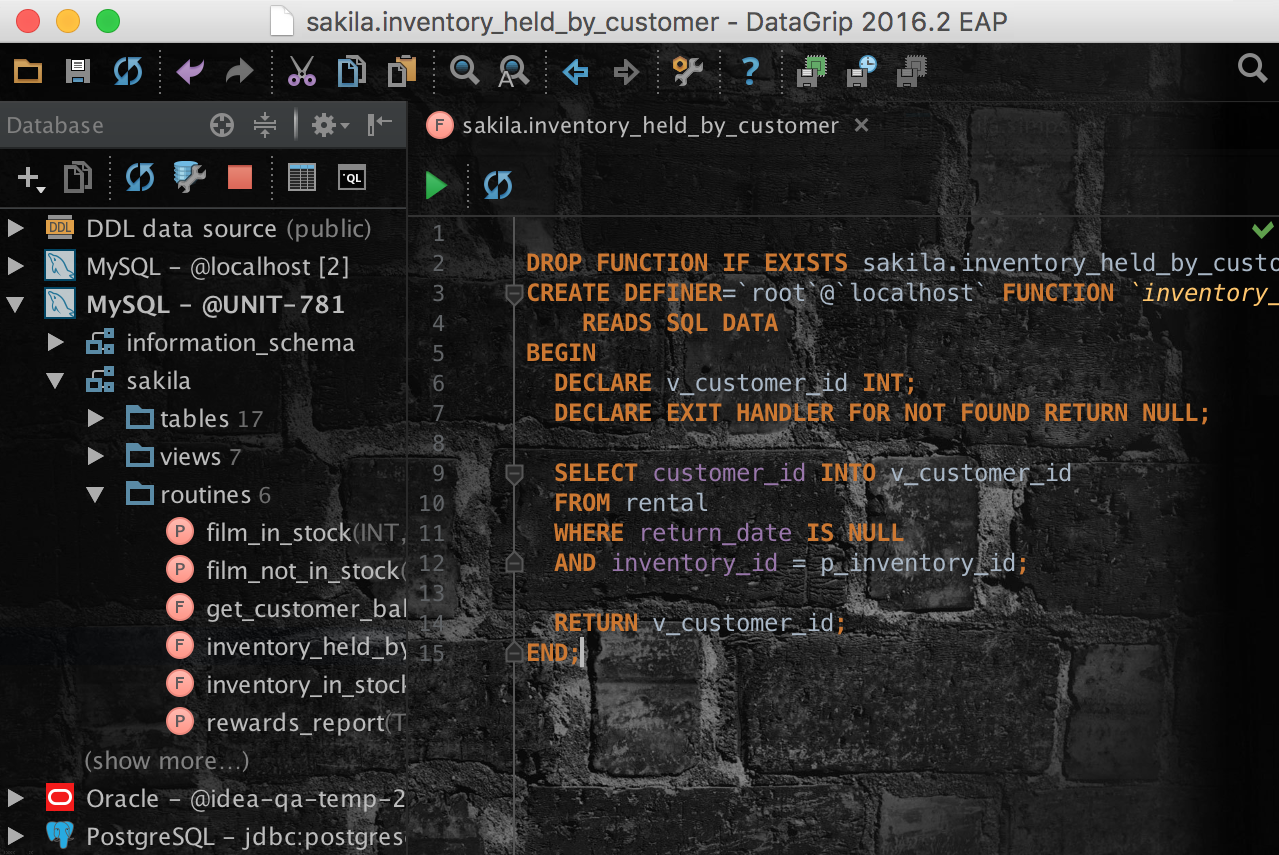
Task: Click the Synchronize icon in the main toolbar
Action: pos(127,71)
